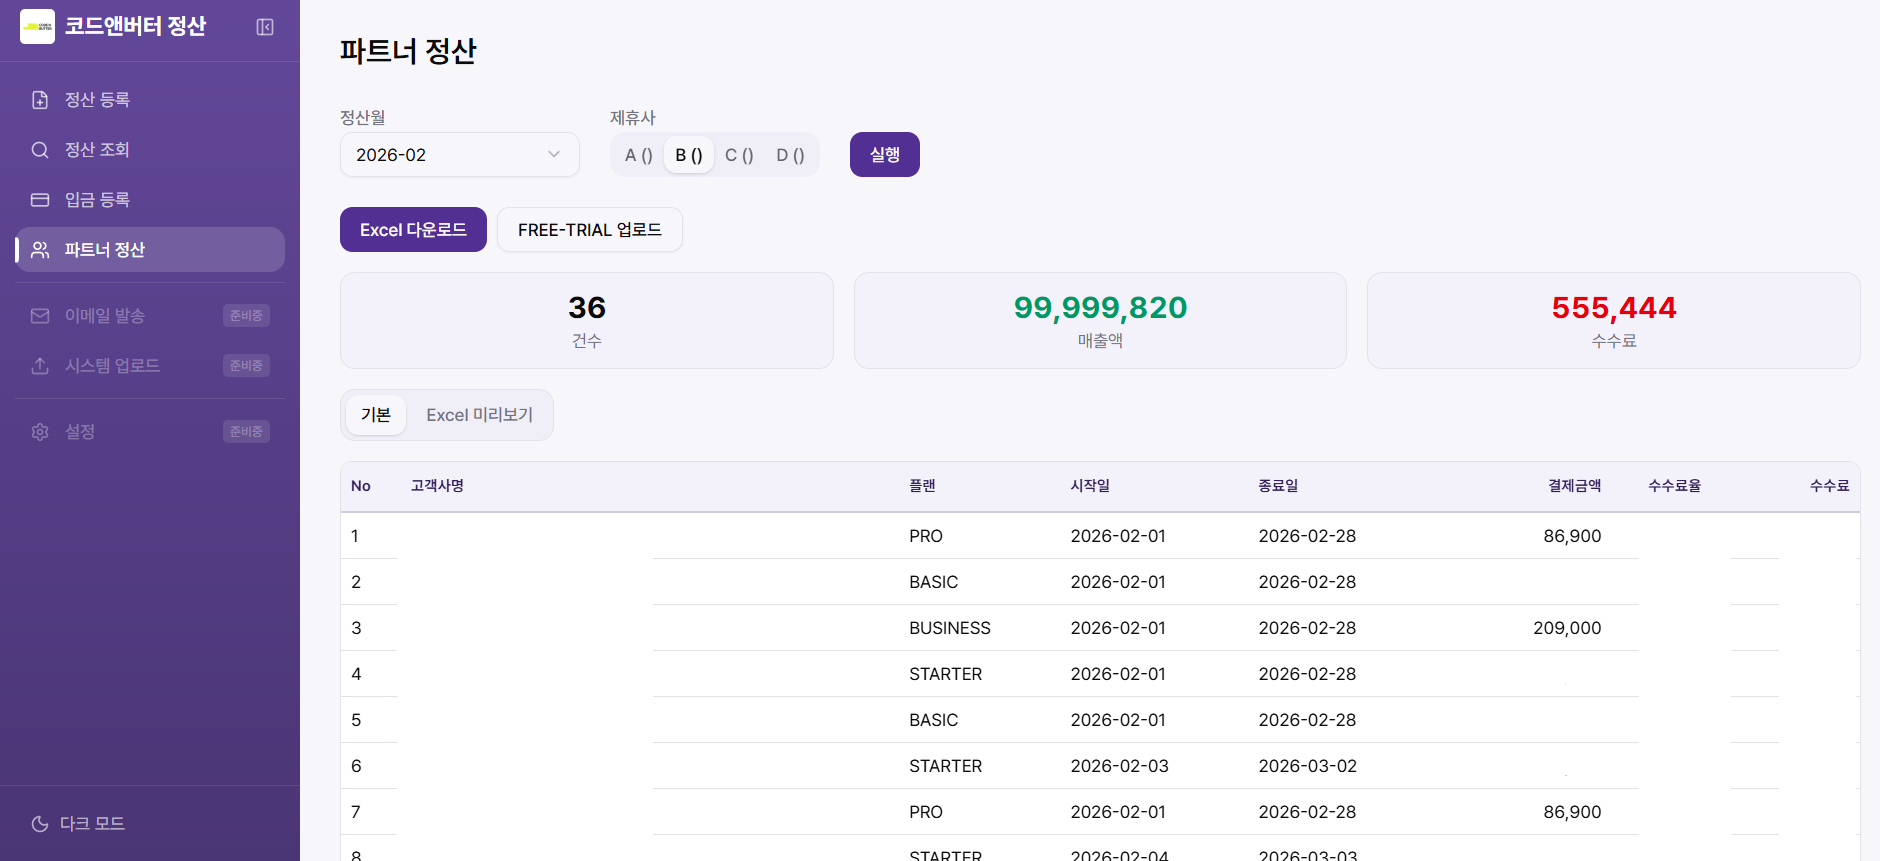Image resolution: width=1880 pixels, height=861 pixels.
Task: Click Excel 다운로드 button
Action: 413,230
